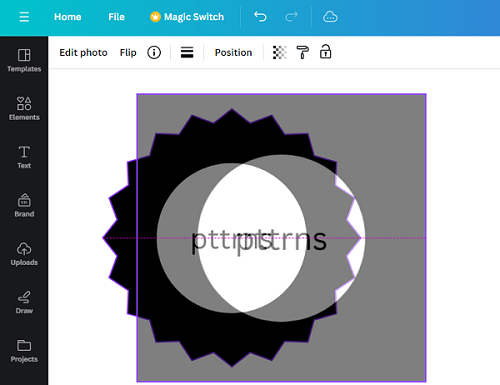This screenshot has width=500, height=385.
Task: Show image info icon
Action: (x=154, y=53)
